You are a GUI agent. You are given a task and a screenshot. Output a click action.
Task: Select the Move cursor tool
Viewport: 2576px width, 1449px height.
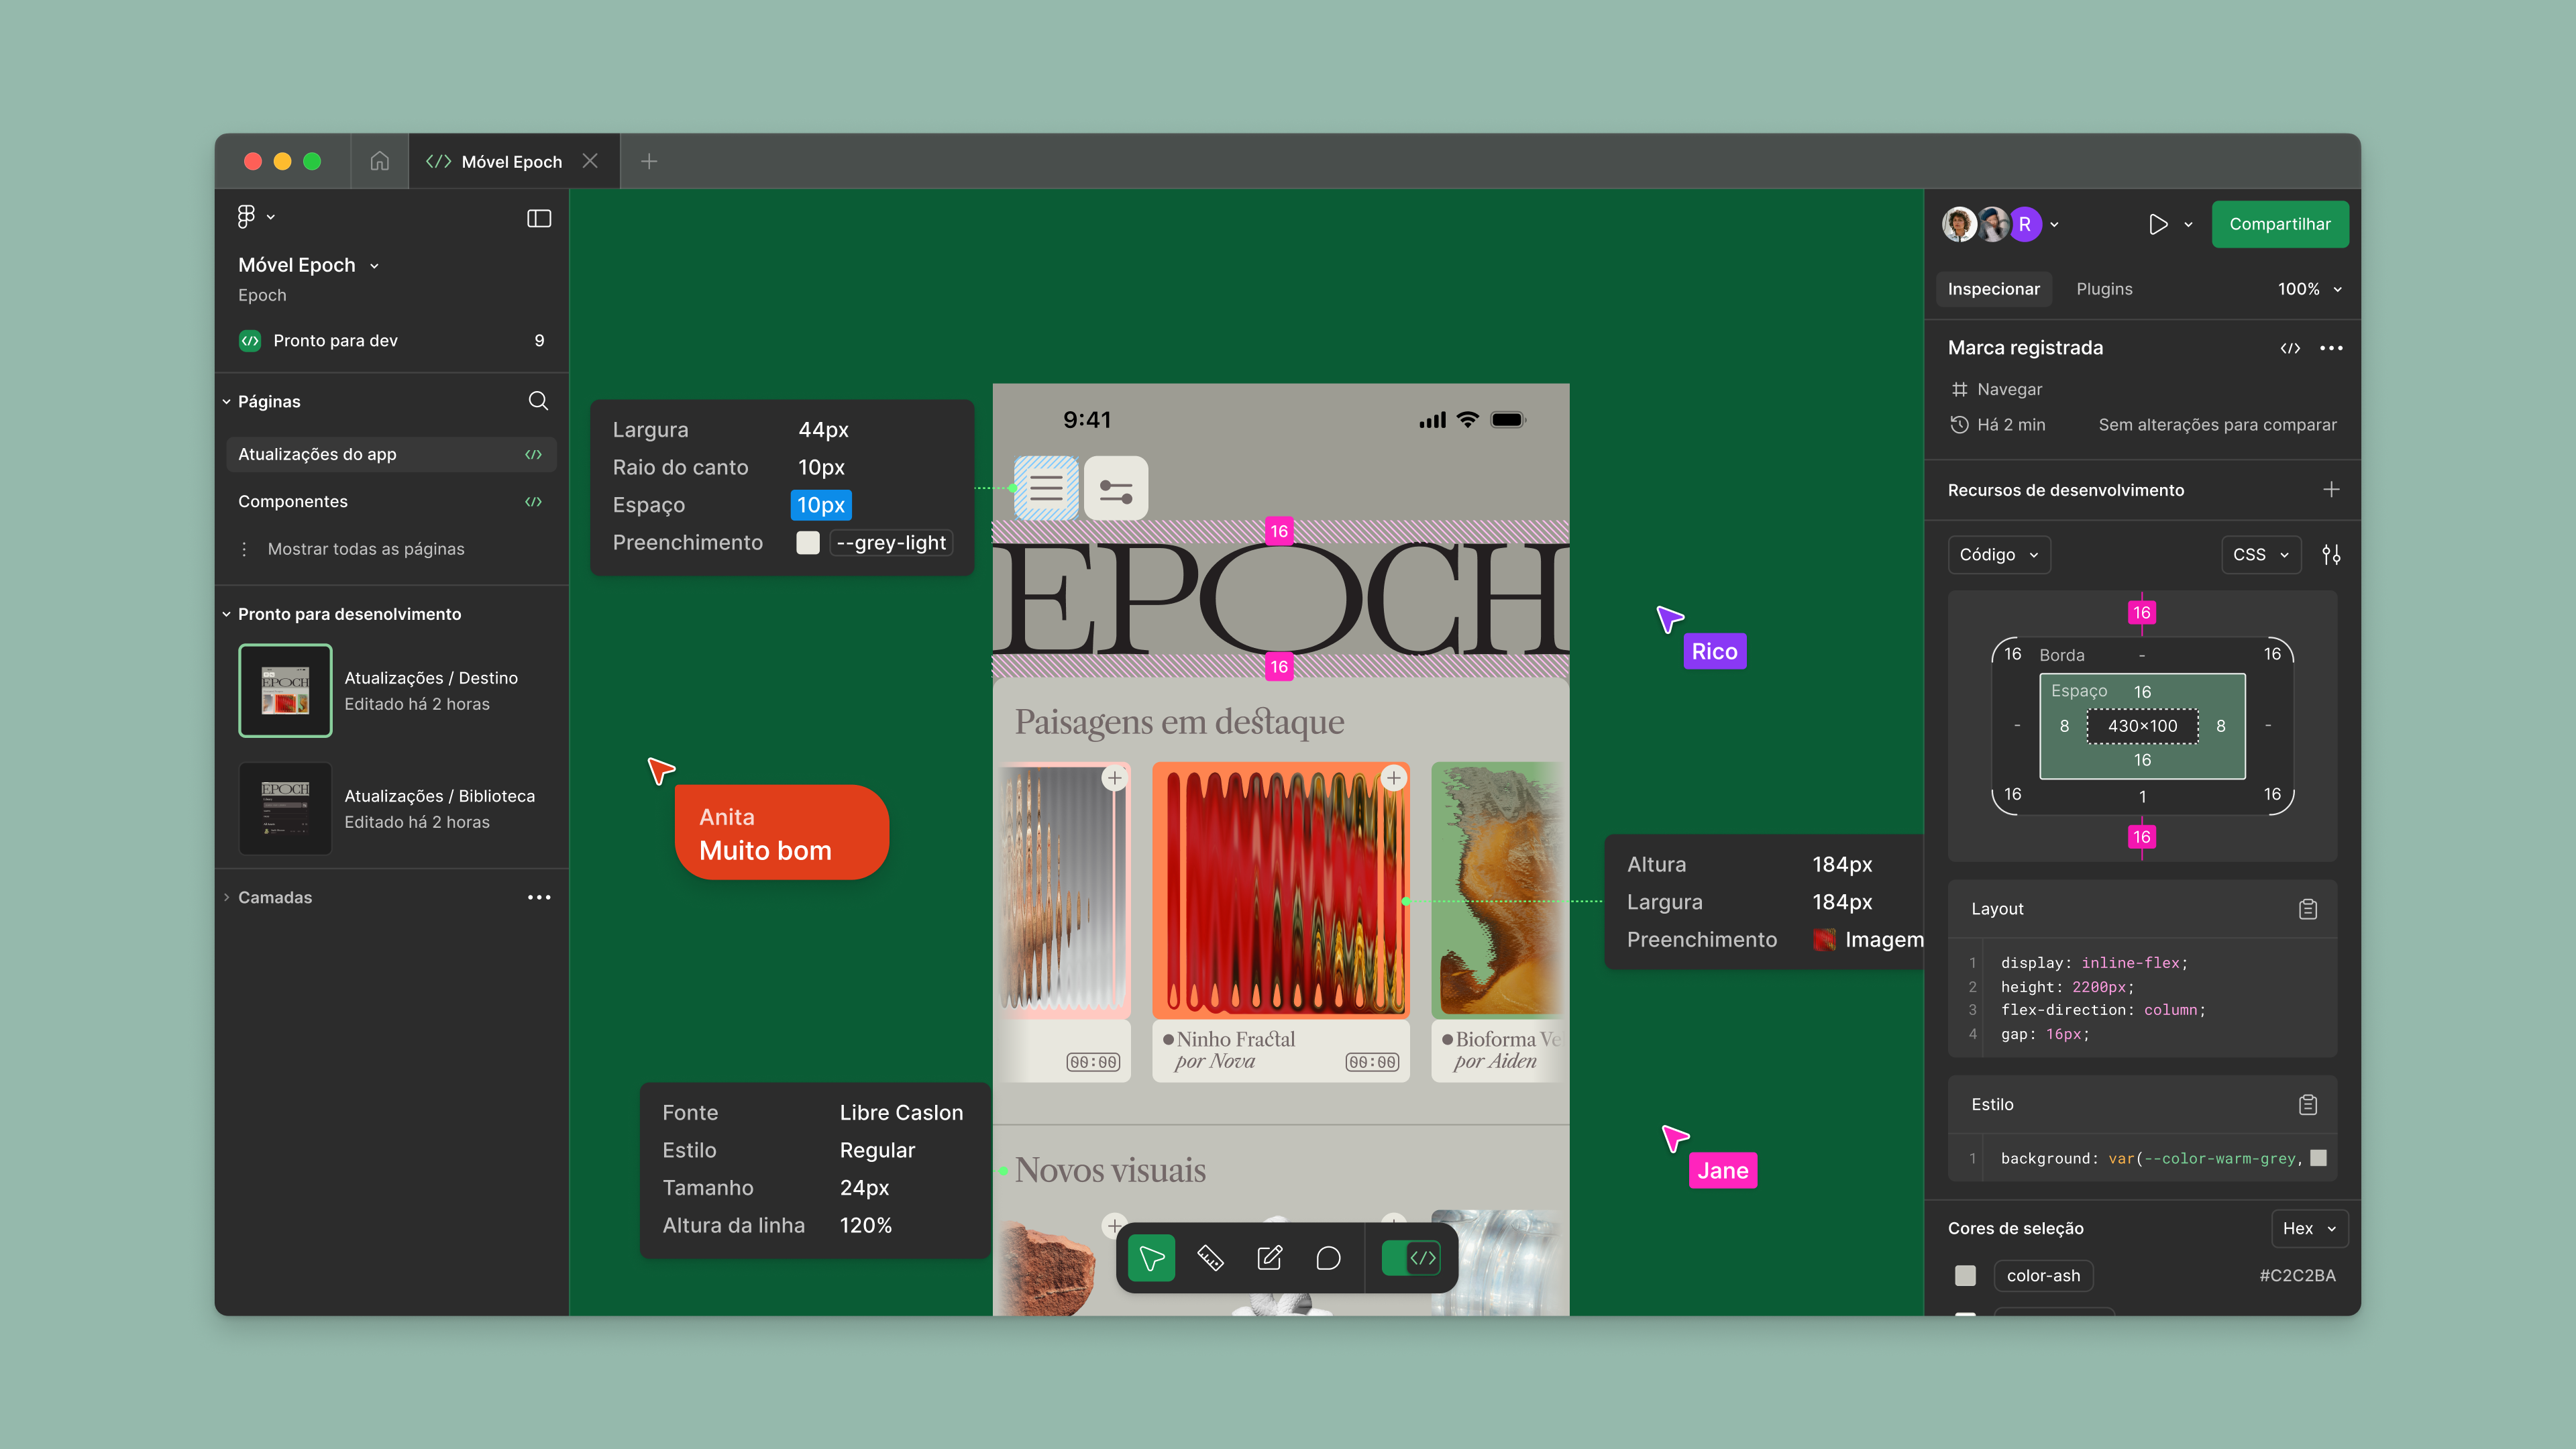(1151, 1258)
